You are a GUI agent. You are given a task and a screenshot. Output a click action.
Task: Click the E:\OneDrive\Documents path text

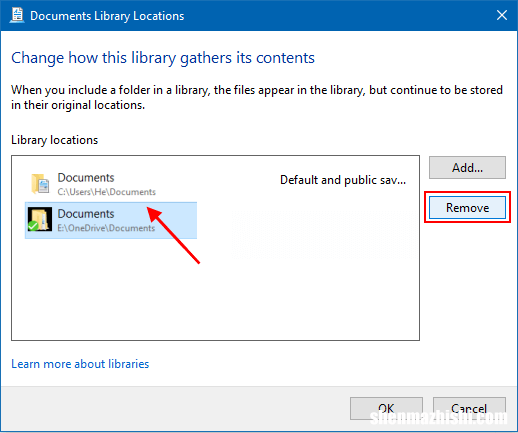coord(106,228)
